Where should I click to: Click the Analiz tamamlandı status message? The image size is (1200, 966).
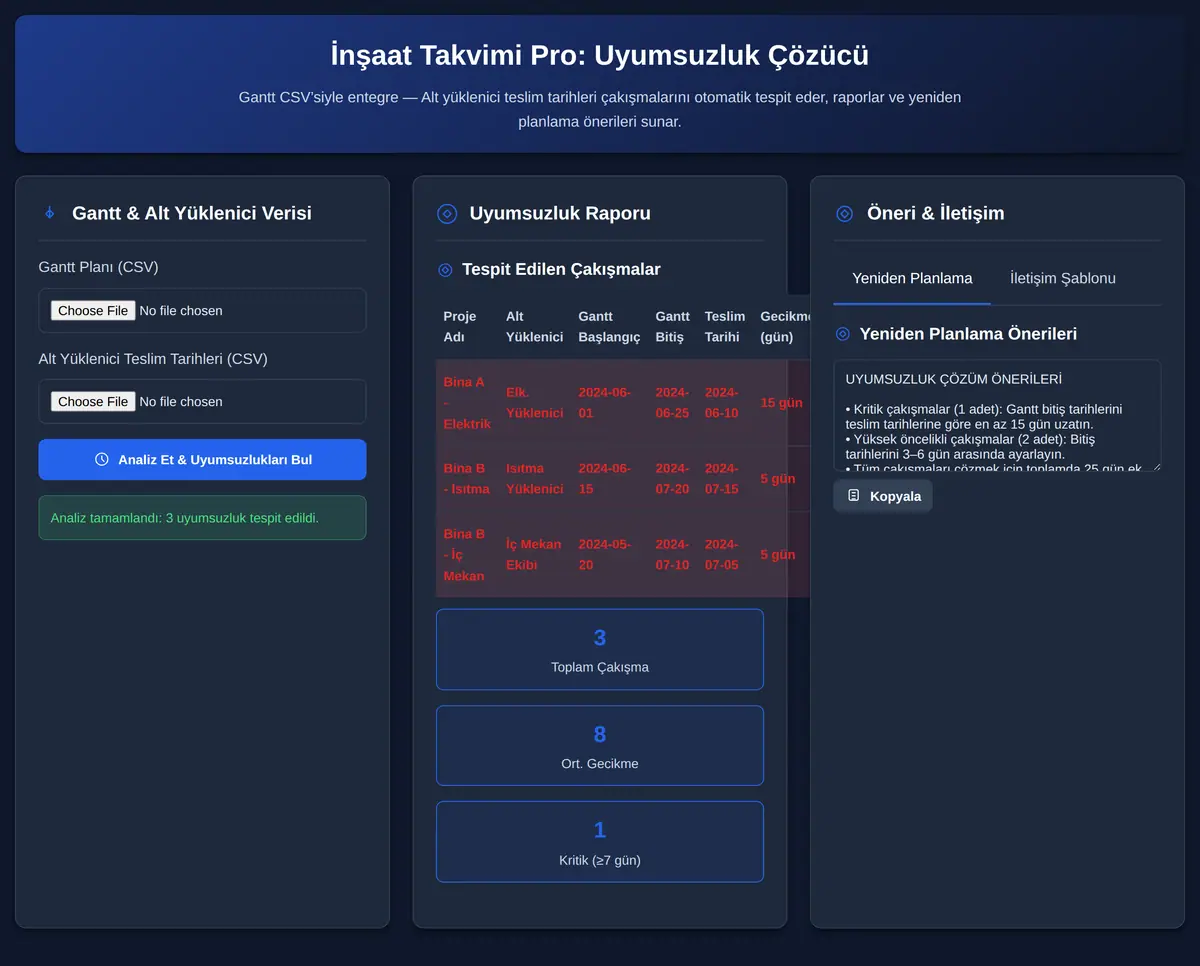tap(202, 518)
